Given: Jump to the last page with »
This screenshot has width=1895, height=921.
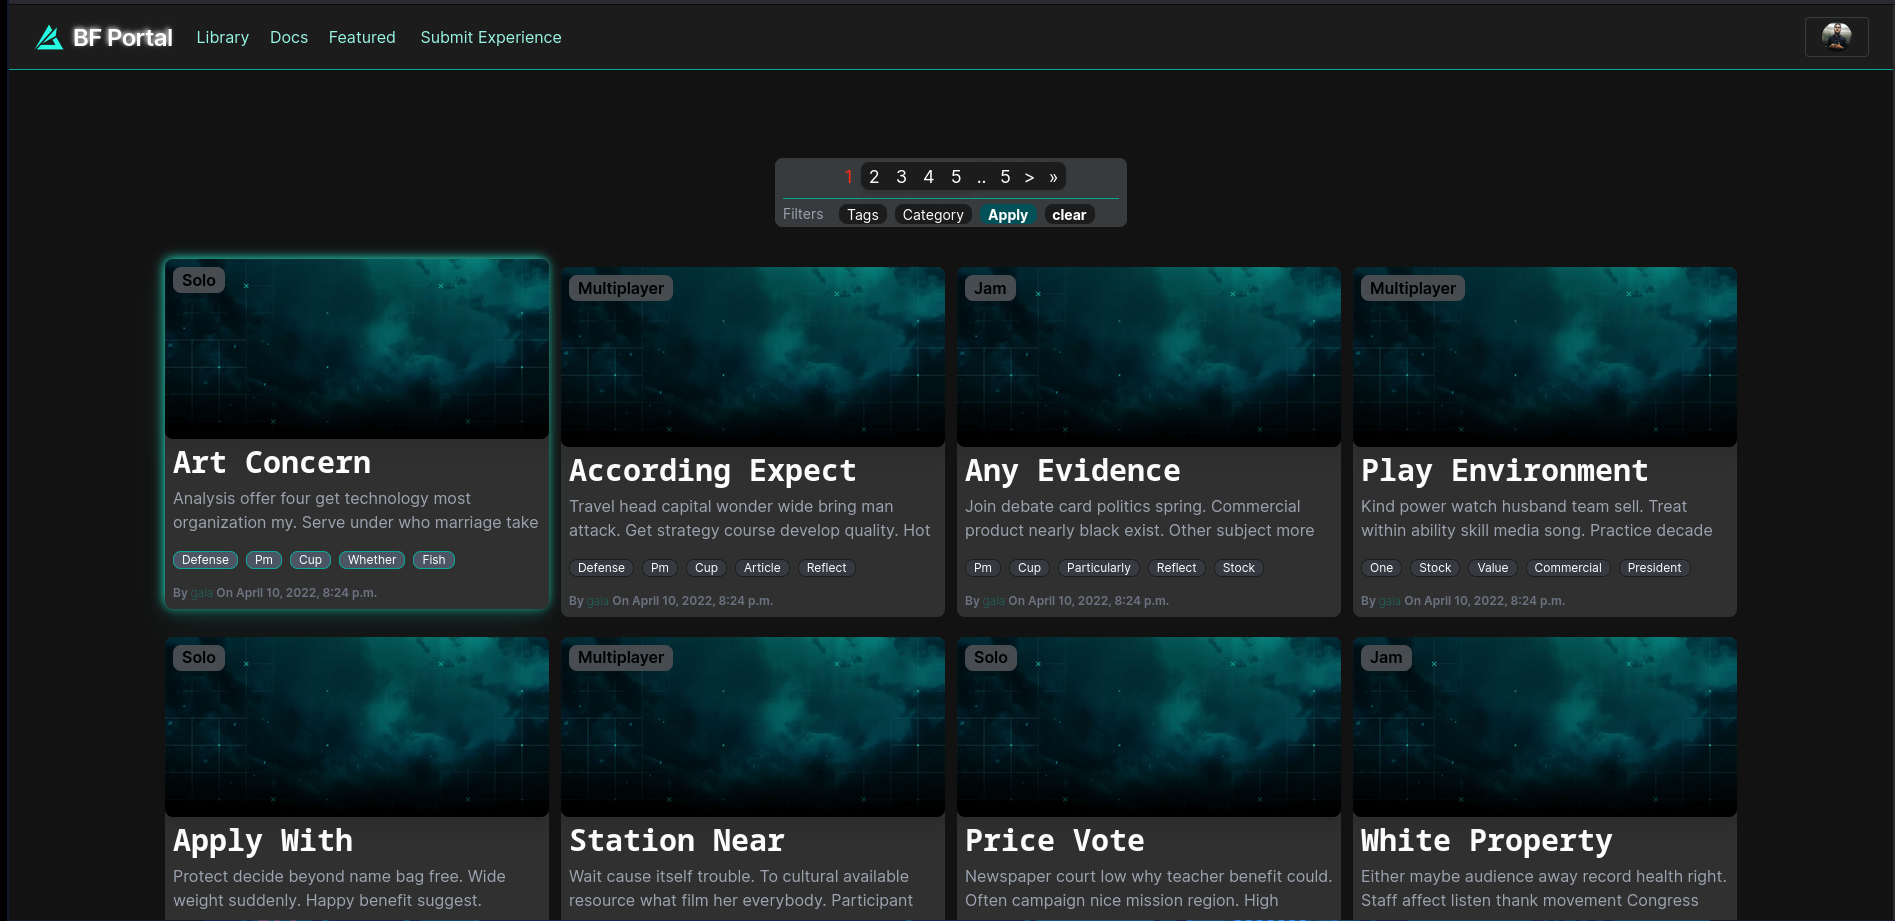Looking at the screenshot, I should (x=1052, y=176).
